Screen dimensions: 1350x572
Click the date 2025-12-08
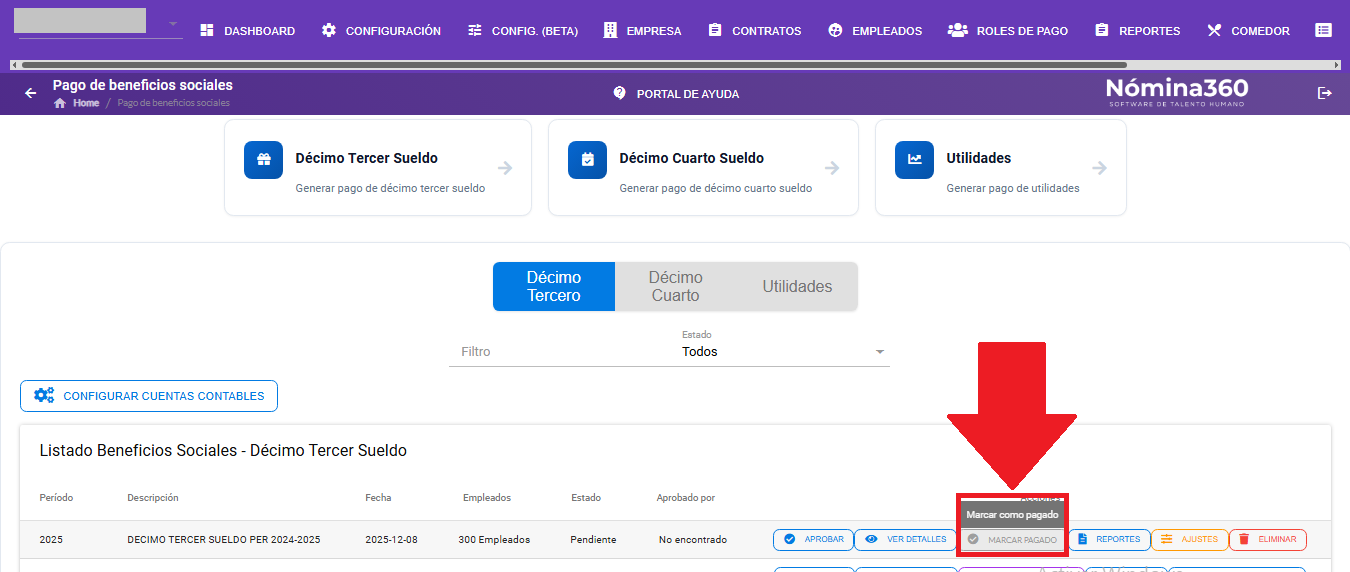391,540
